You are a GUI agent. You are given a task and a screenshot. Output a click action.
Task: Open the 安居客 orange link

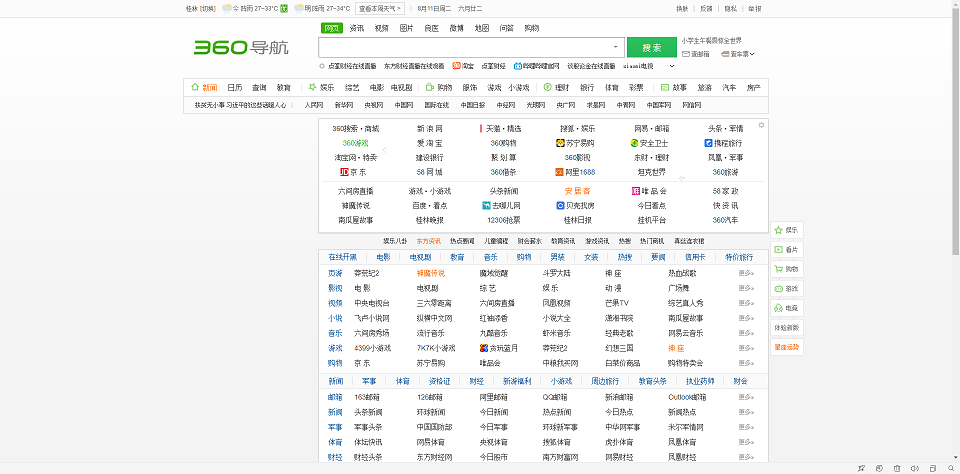coord(577,191)
